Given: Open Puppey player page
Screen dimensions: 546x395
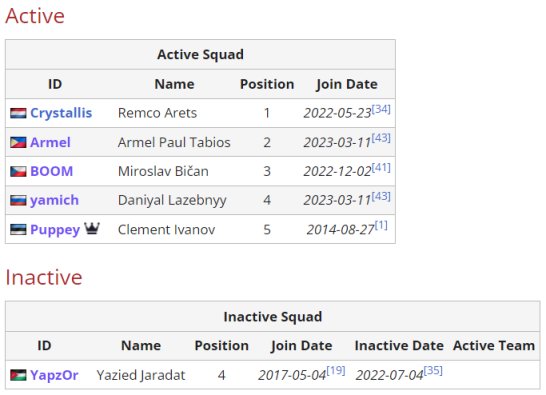Looking at the screenshot, I should pos(55,230).
